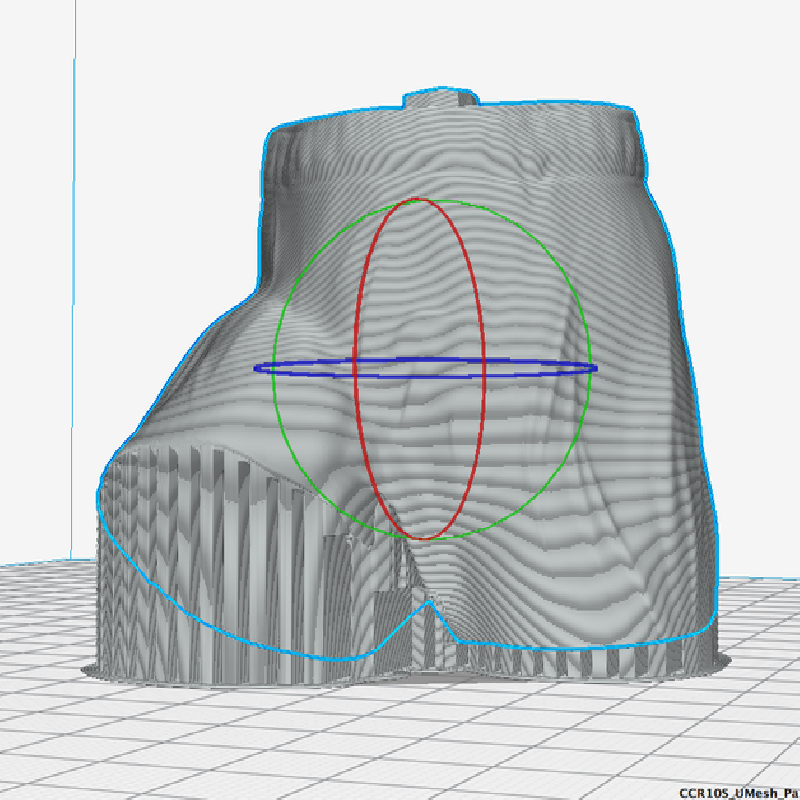Screen dimensions: 800x800
Task: Select the small nub on top of model
Action: coord(440,98)
